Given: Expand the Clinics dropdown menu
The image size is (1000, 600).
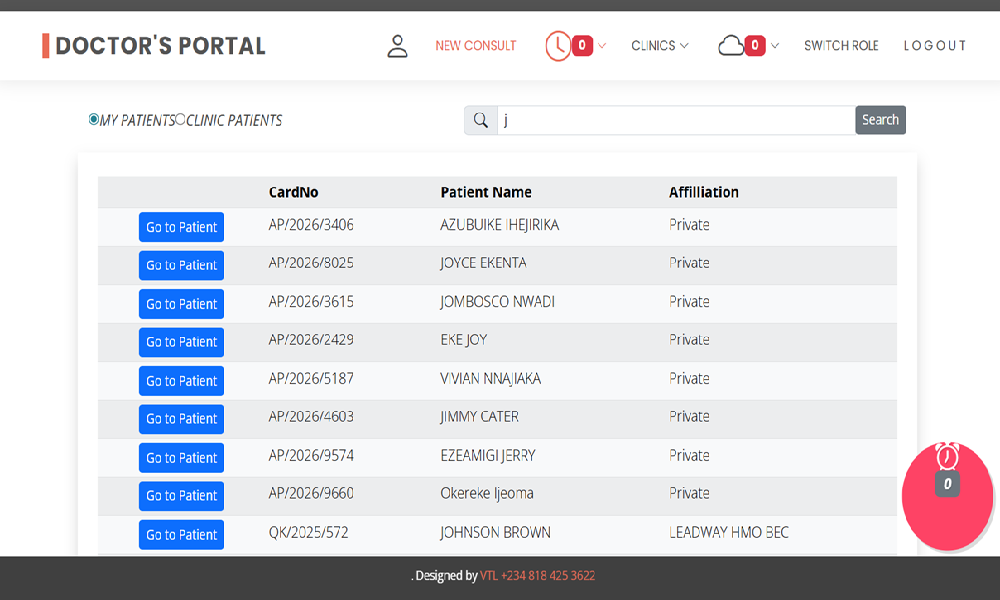Looking at the screenshot, I should point(659,46).
